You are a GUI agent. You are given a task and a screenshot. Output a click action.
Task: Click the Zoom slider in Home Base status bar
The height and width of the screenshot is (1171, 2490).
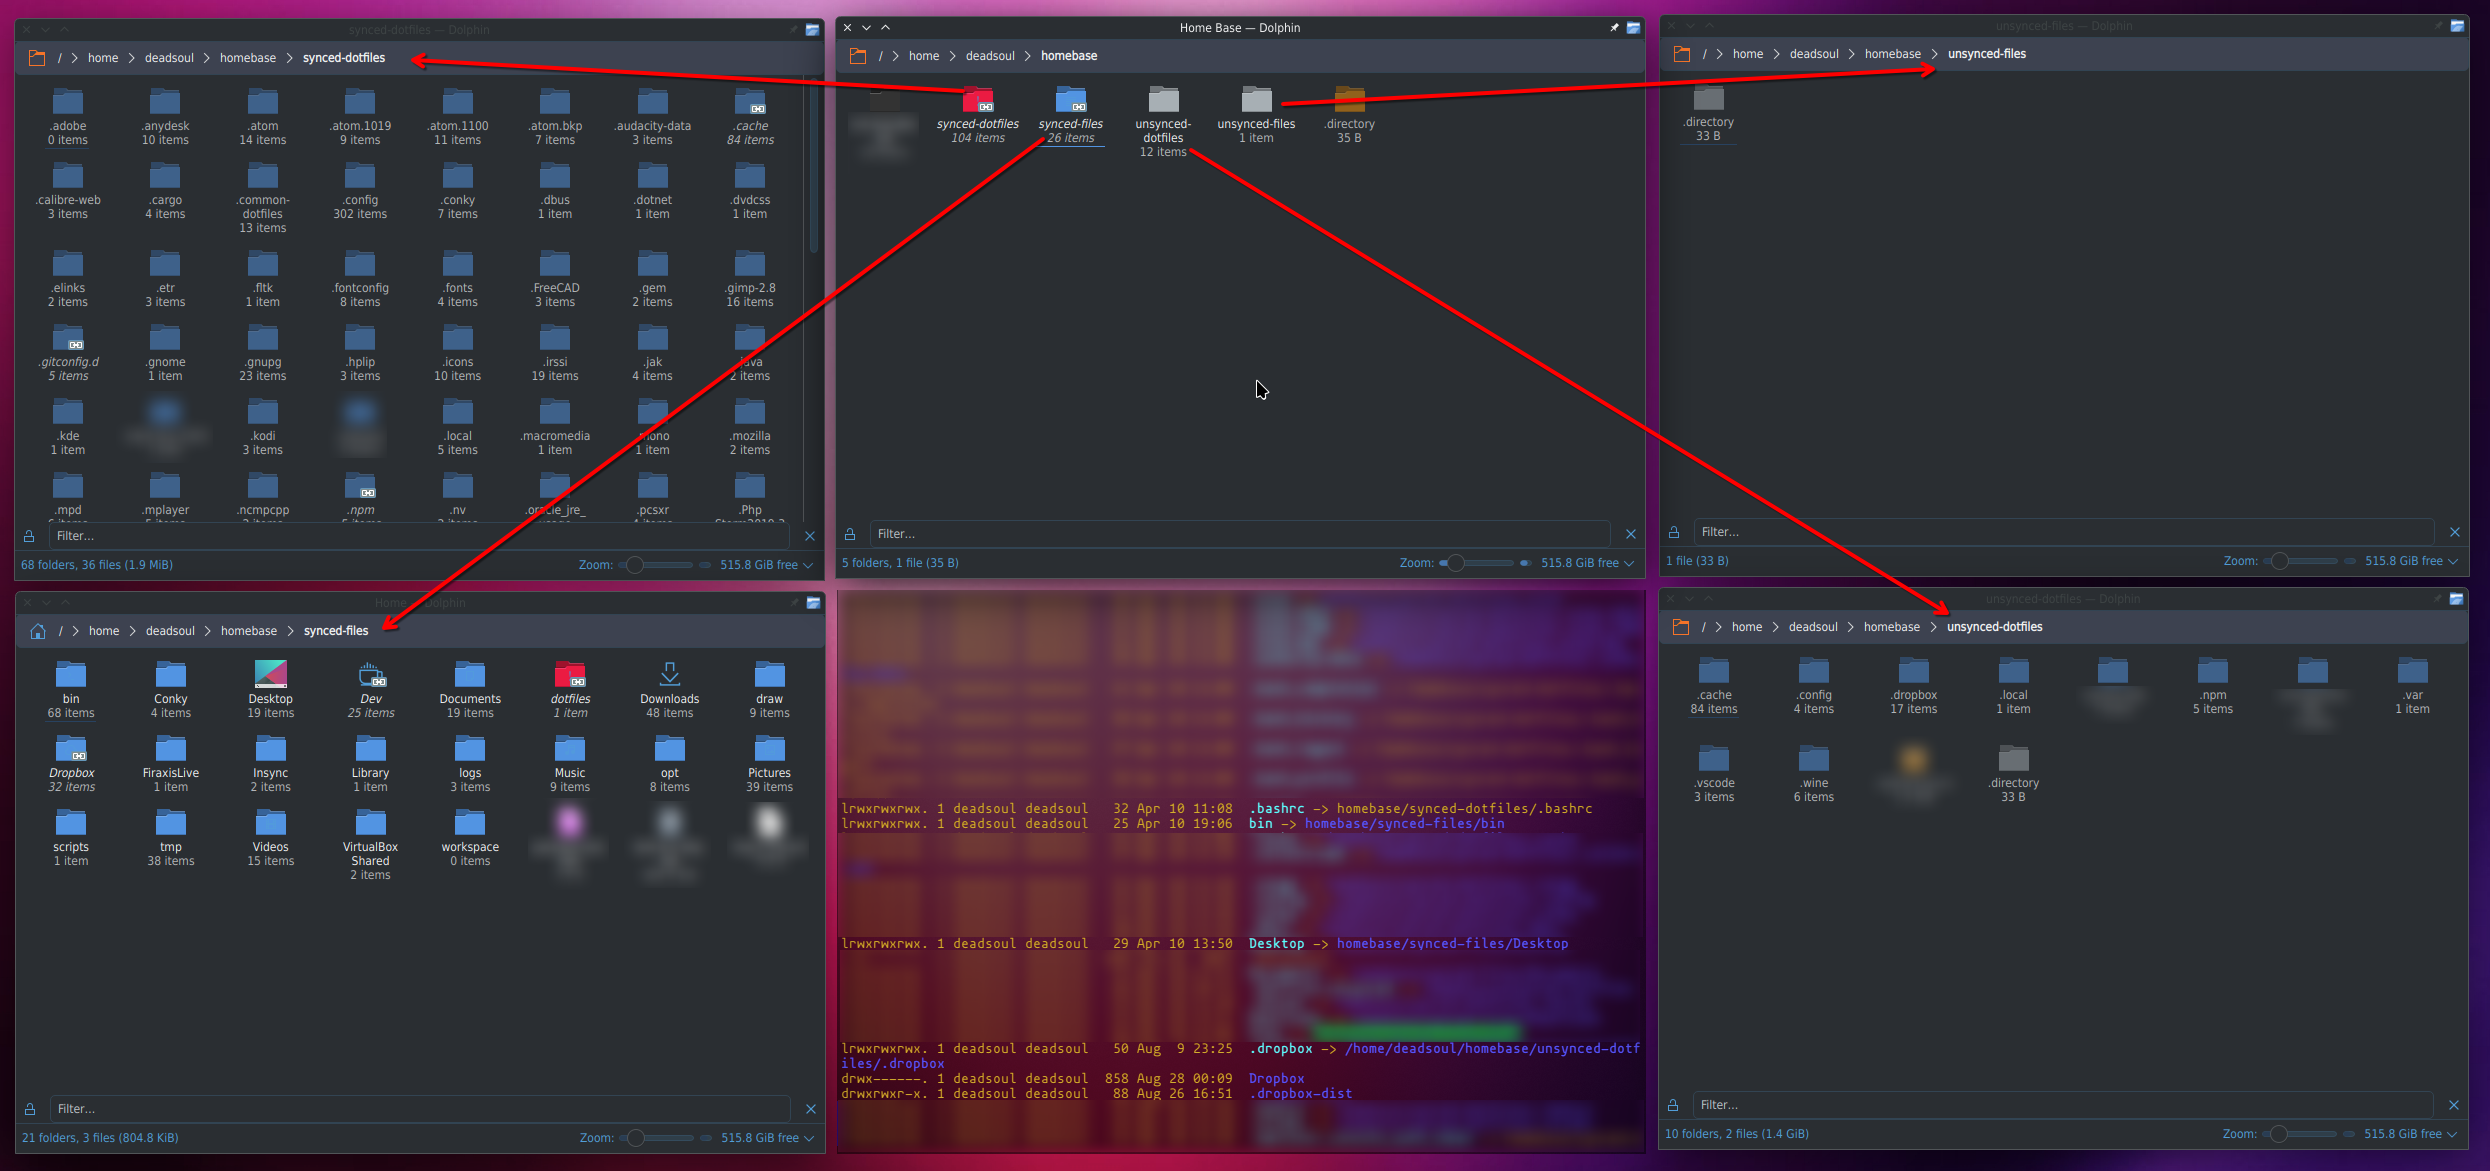pos(1484,563)
